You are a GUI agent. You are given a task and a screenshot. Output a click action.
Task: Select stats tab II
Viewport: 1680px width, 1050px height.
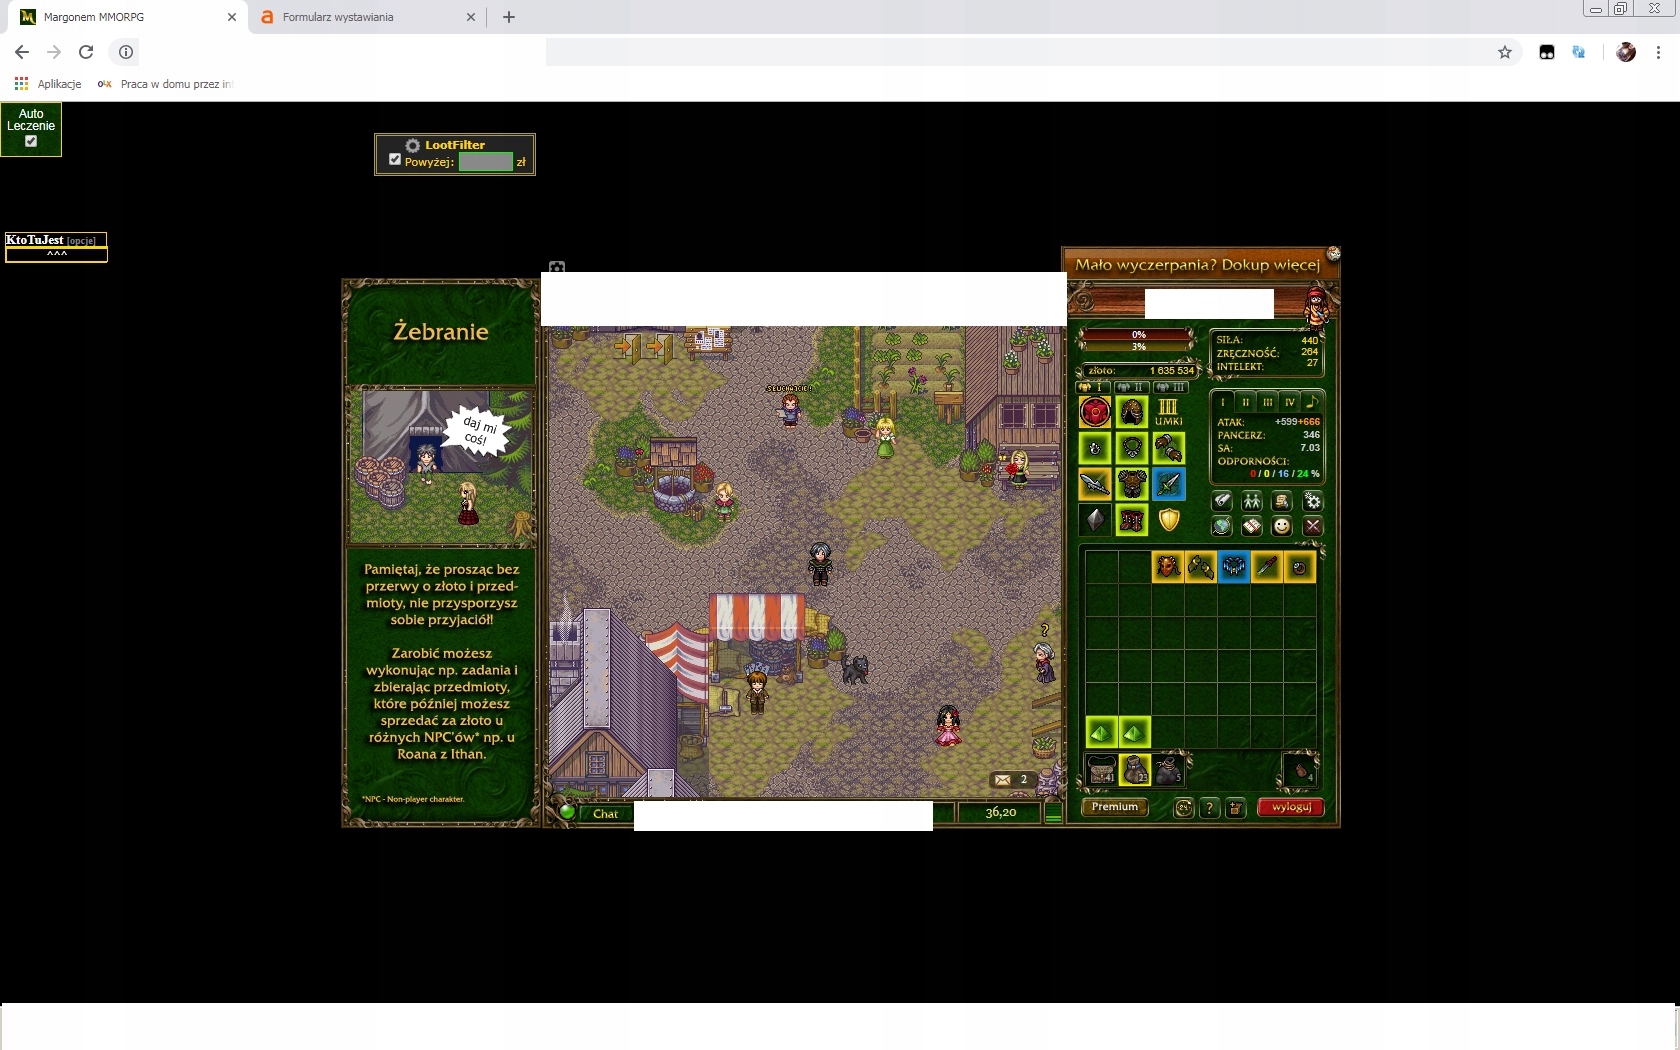pos(1245,402)
